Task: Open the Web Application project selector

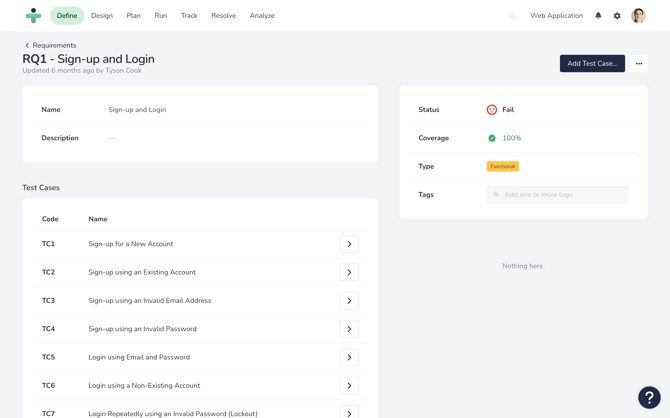Action: tap(556, 16)
